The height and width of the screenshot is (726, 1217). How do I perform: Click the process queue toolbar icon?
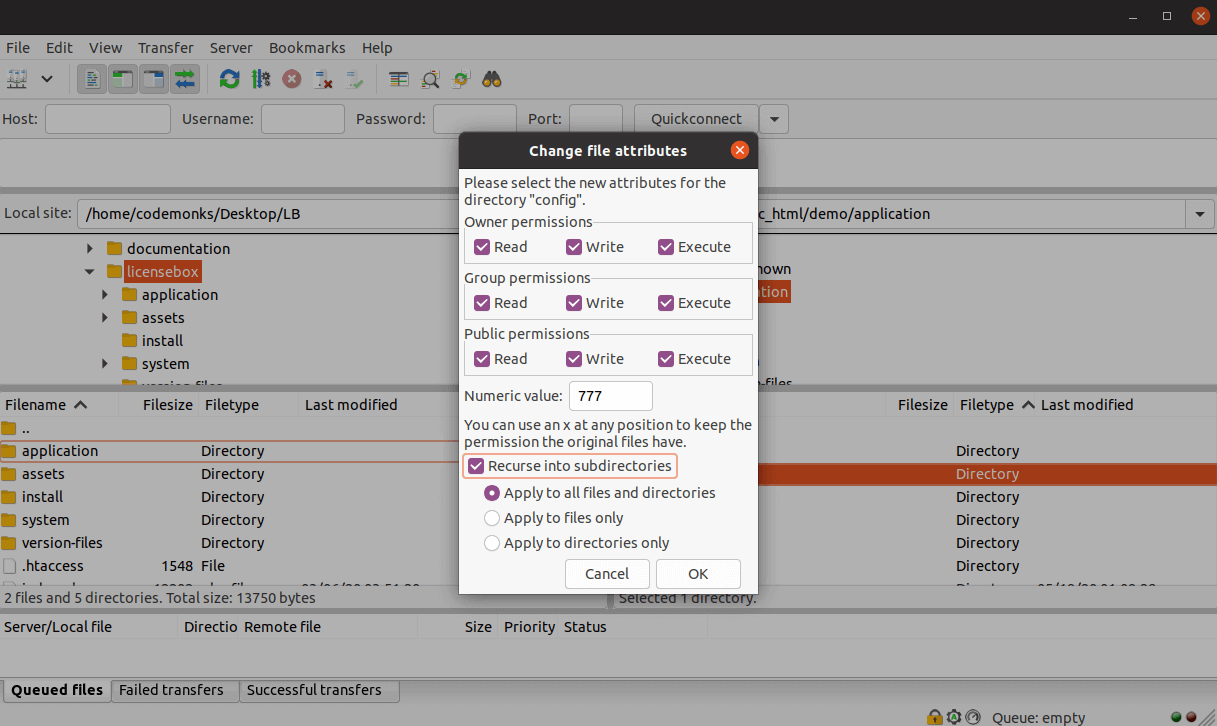(x=261, y=78)
